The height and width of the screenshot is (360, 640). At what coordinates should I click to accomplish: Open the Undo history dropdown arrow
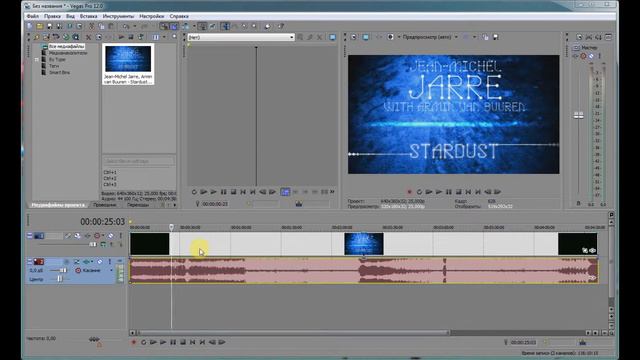(x=135, y=26)
